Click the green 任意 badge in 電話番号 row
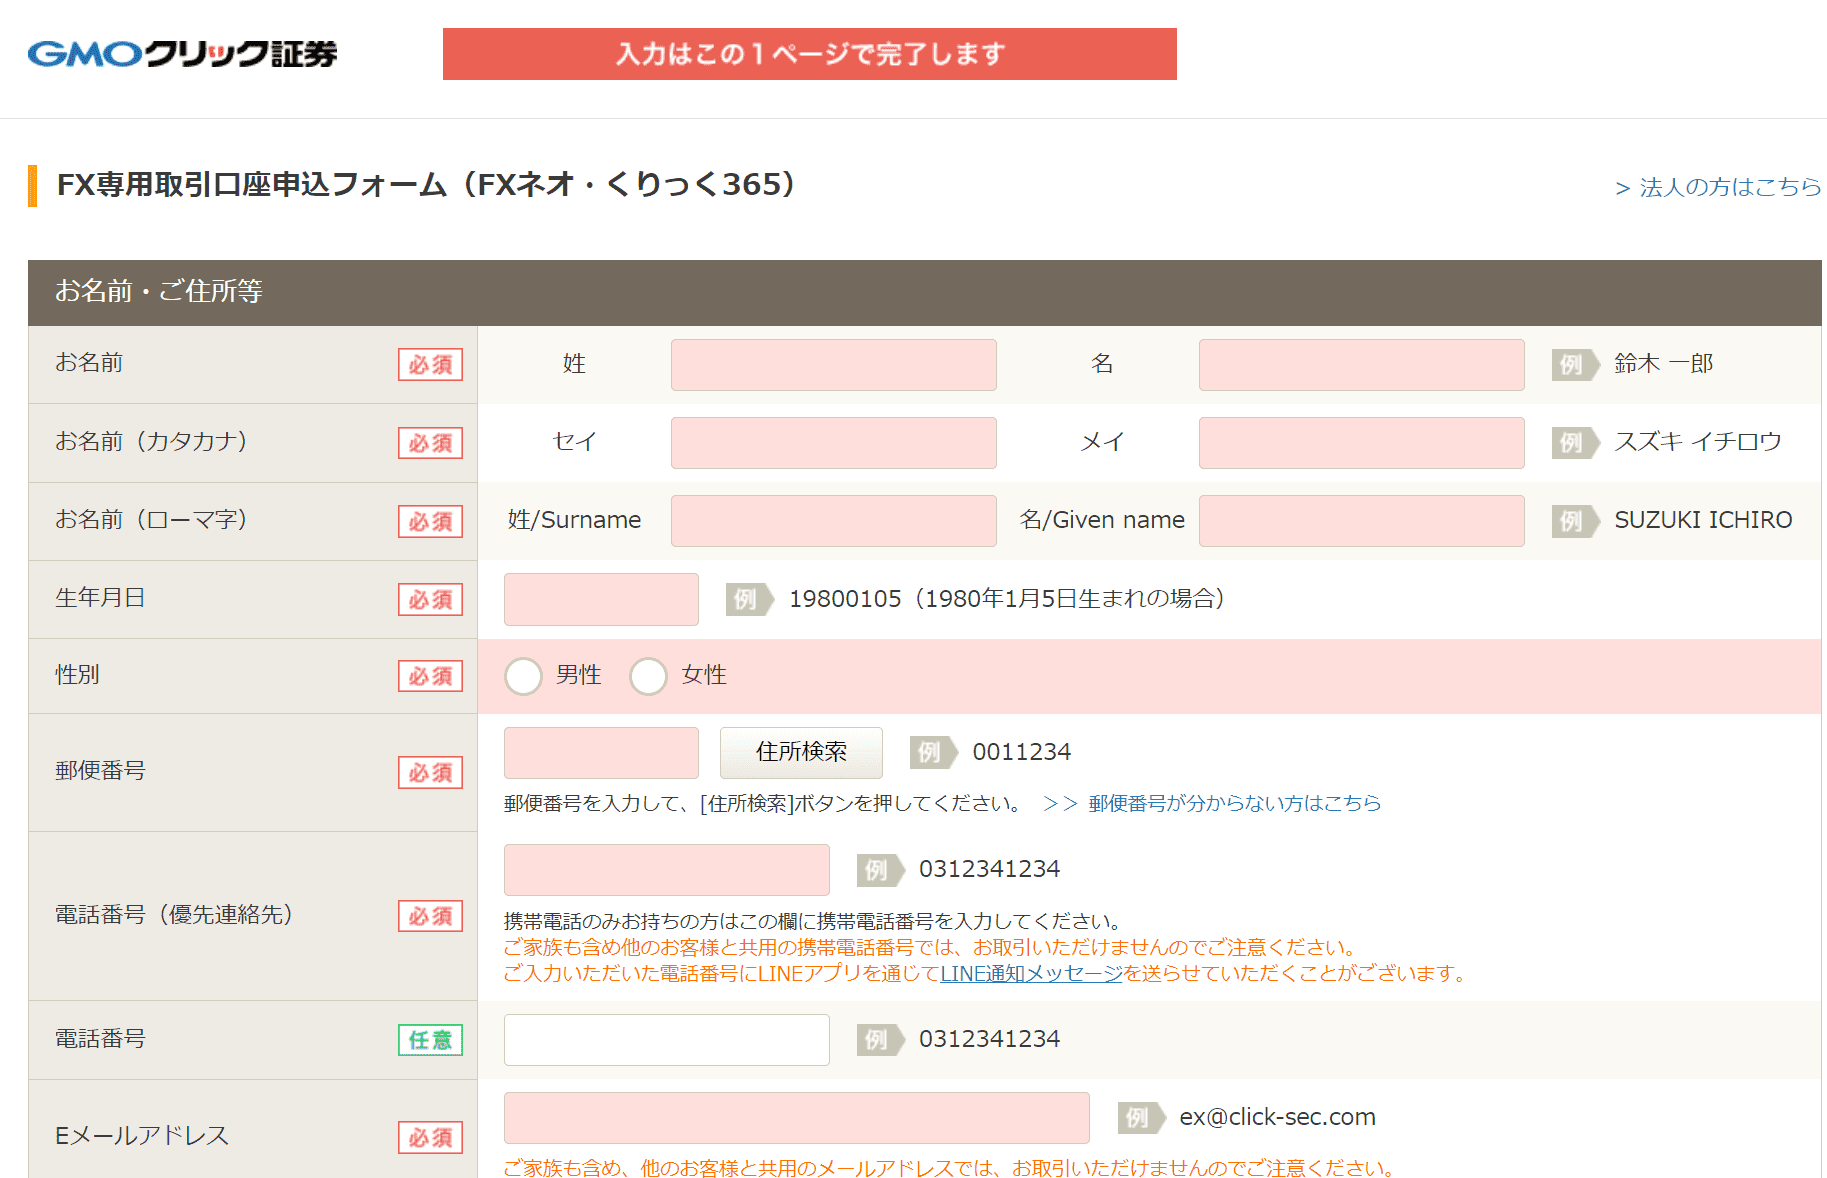 (430, 1040)
